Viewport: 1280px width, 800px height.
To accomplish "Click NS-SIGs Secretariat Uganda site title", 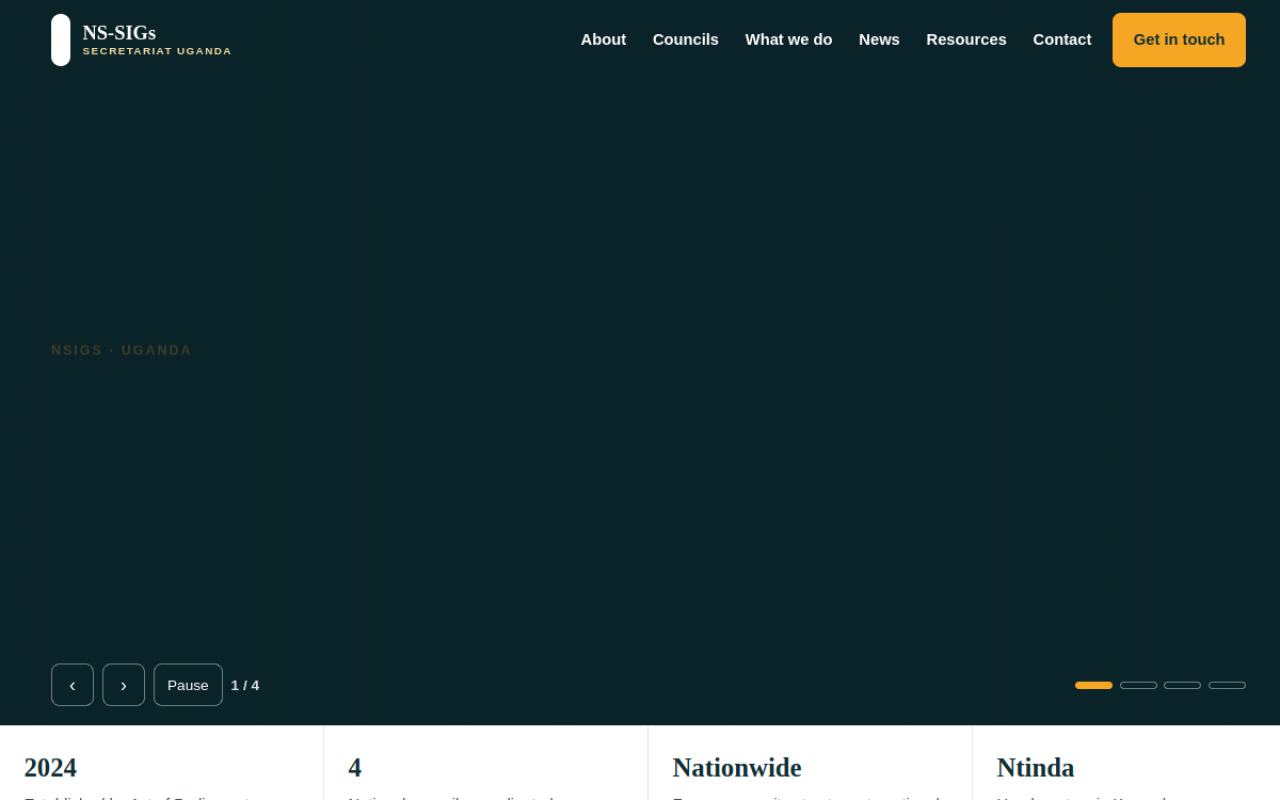I will tap(157, 40).
